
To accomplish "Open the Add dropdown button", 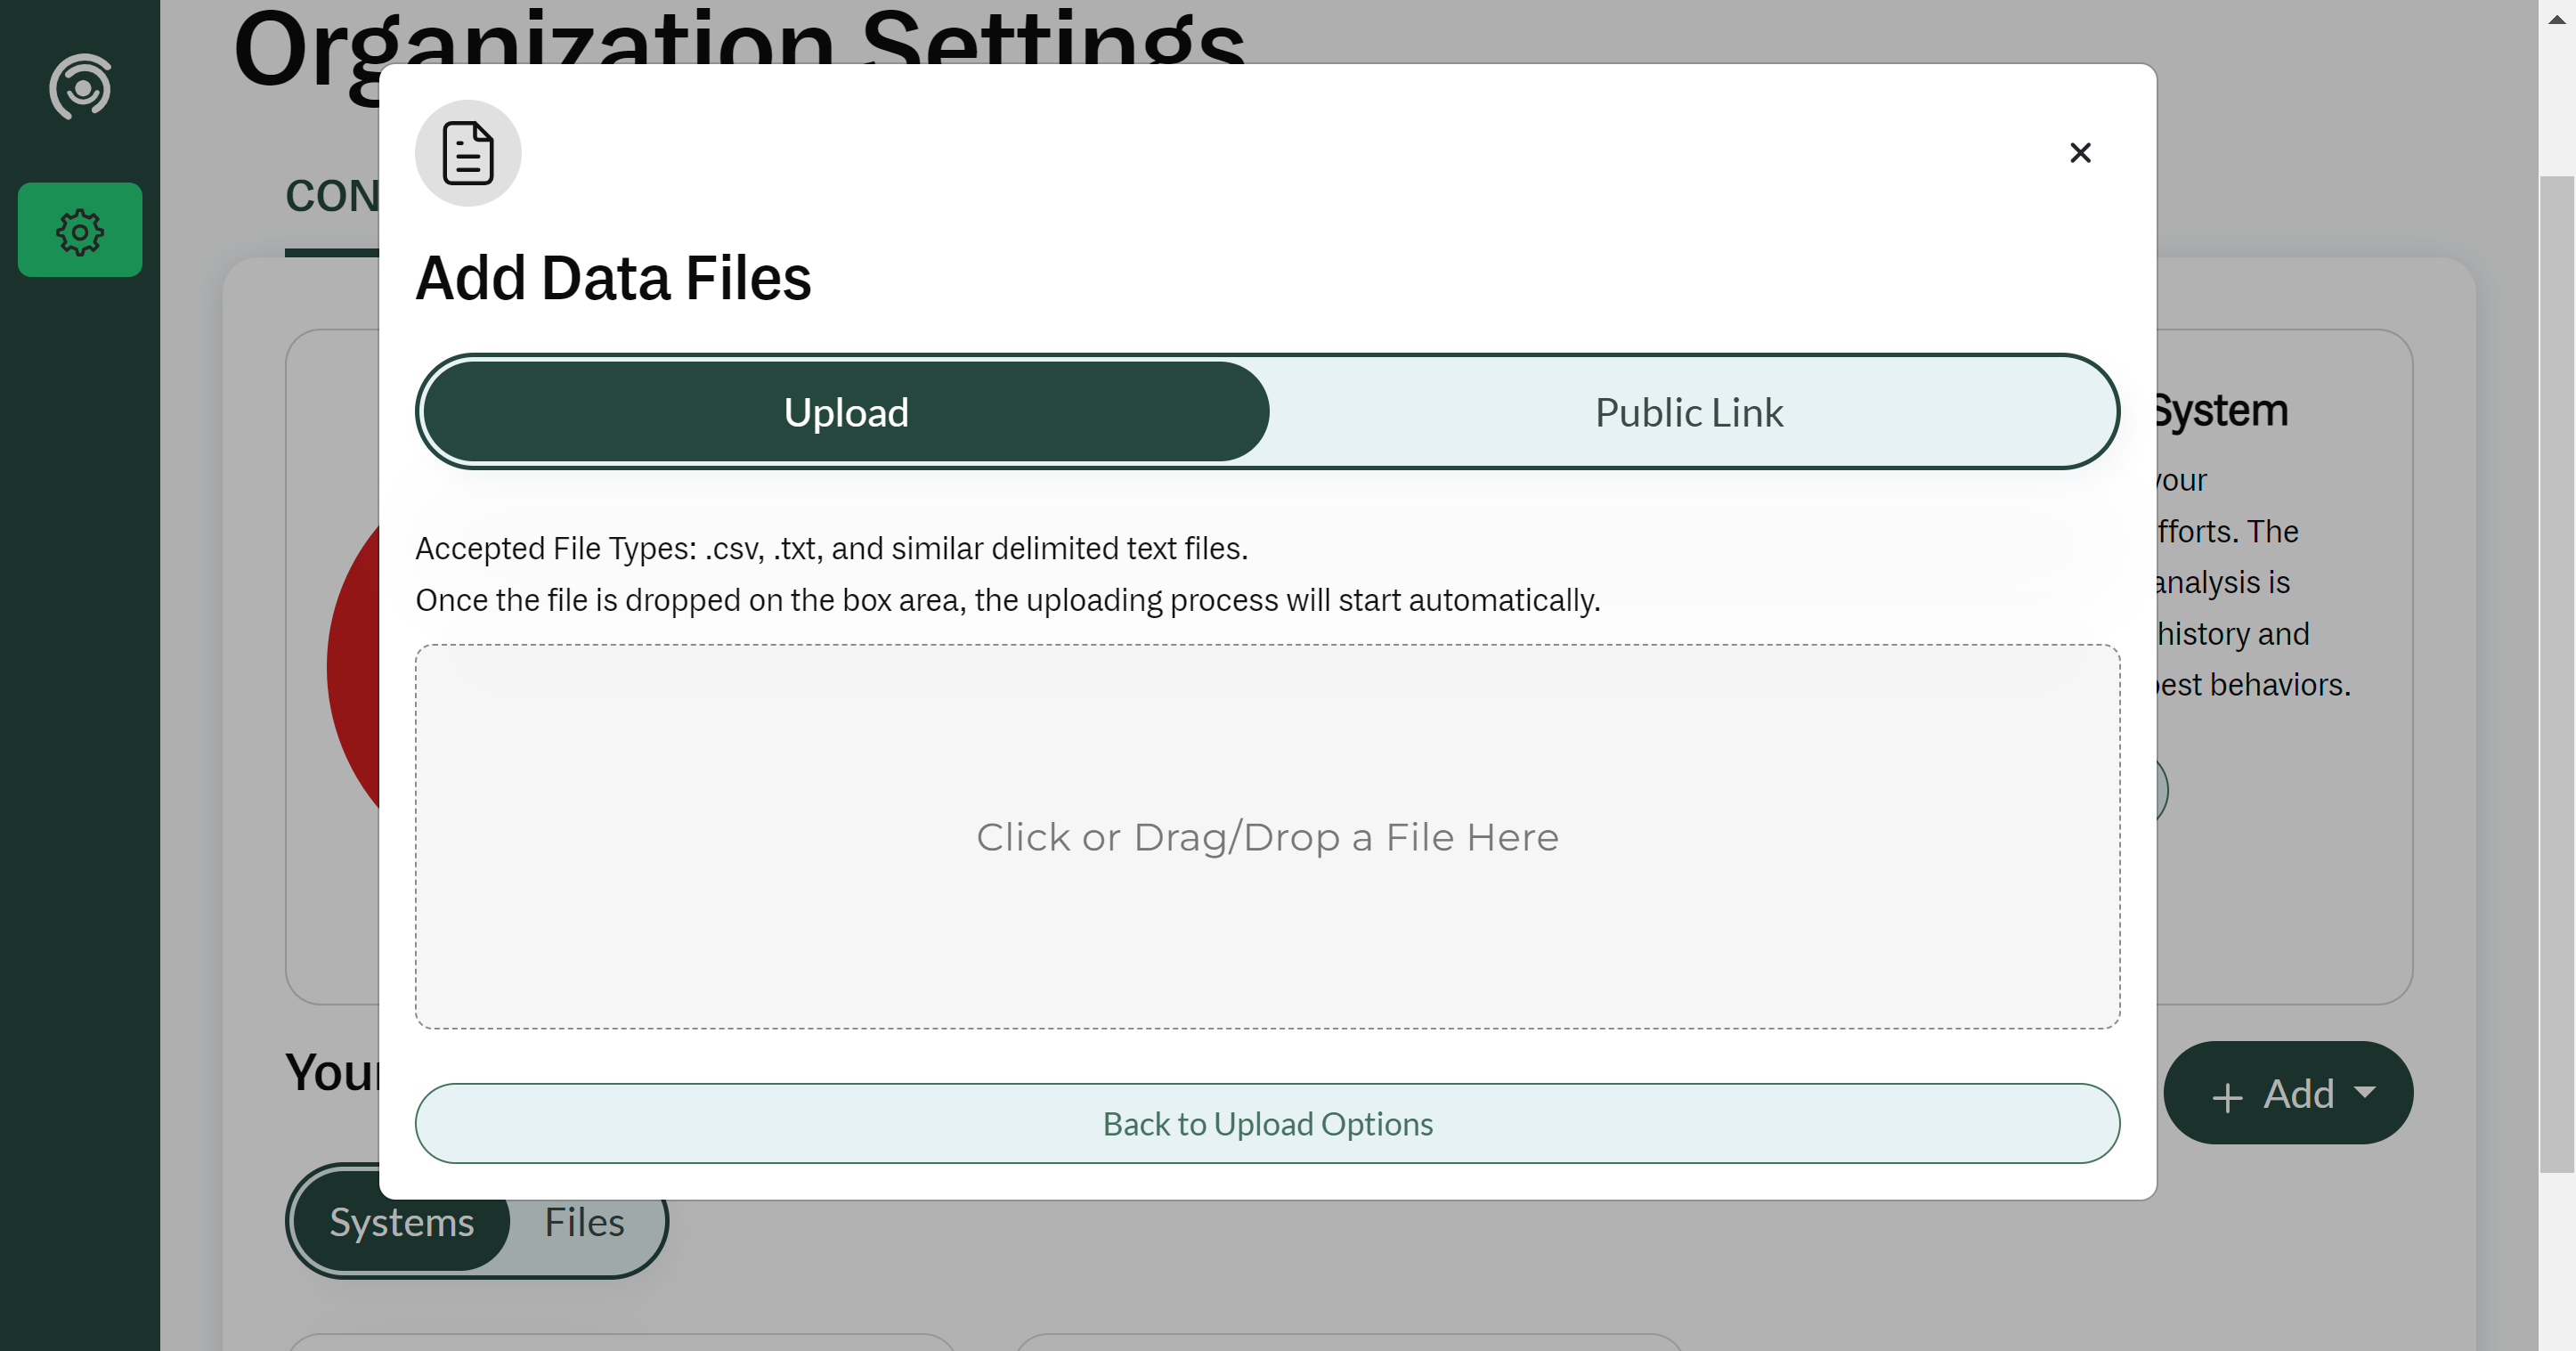I will click(x=2288, y=1093).
